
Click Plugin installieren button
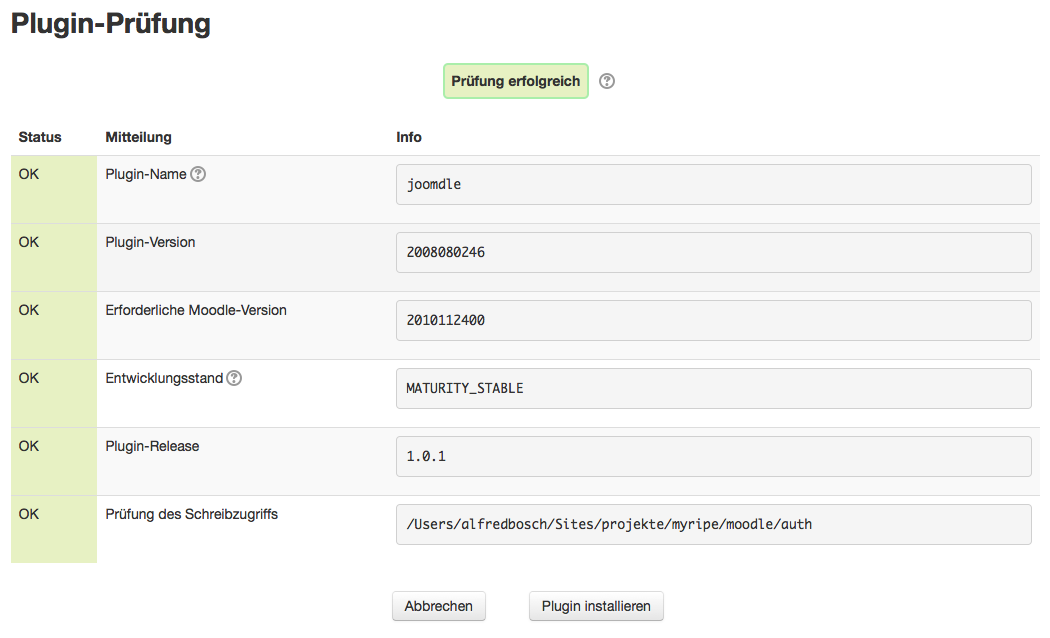[x=596, y=606]
